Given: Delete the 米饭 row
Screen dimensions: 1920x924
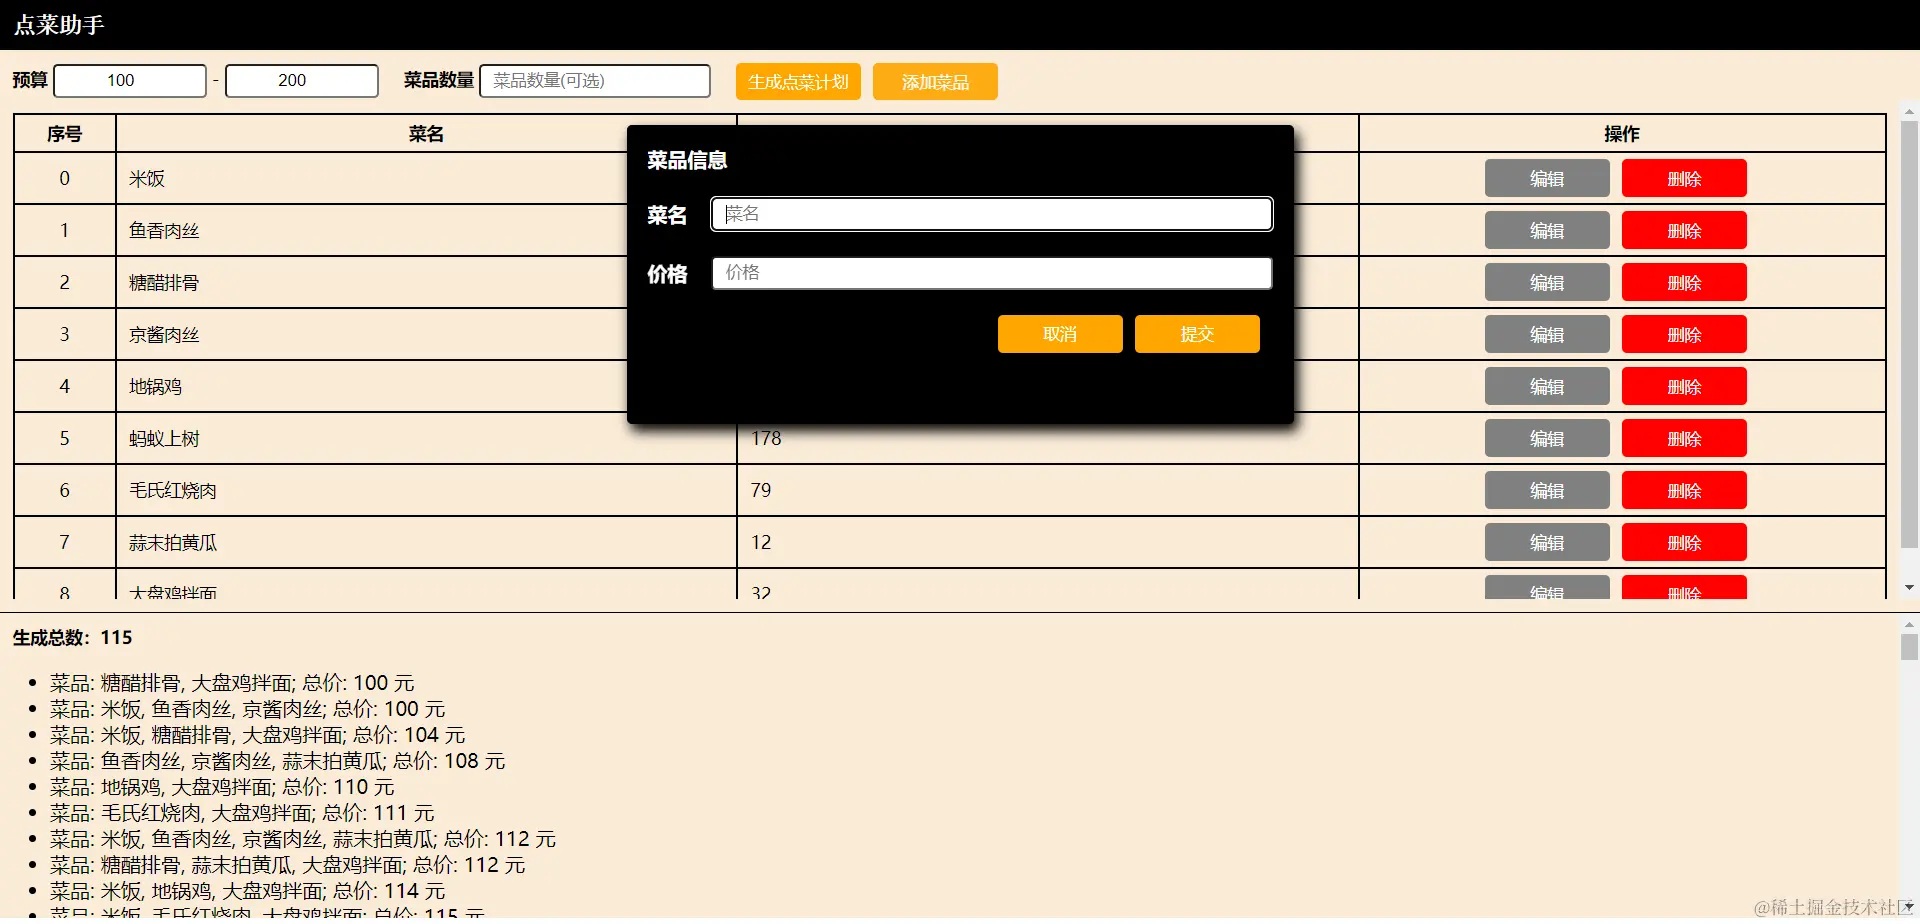Looking at the screenshot, I should (x=1684, y=179).
